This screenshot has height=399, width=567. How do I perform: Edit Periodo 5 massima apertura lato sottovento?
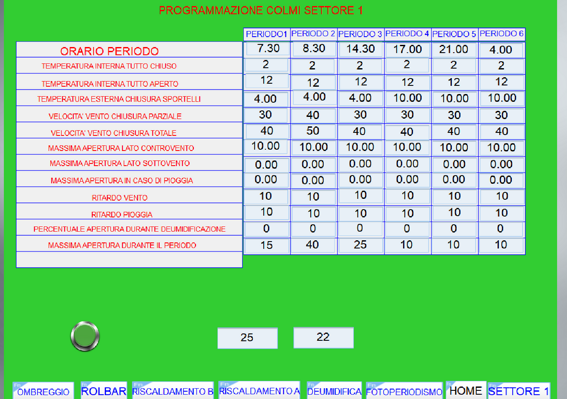click(x=455, y=164)
